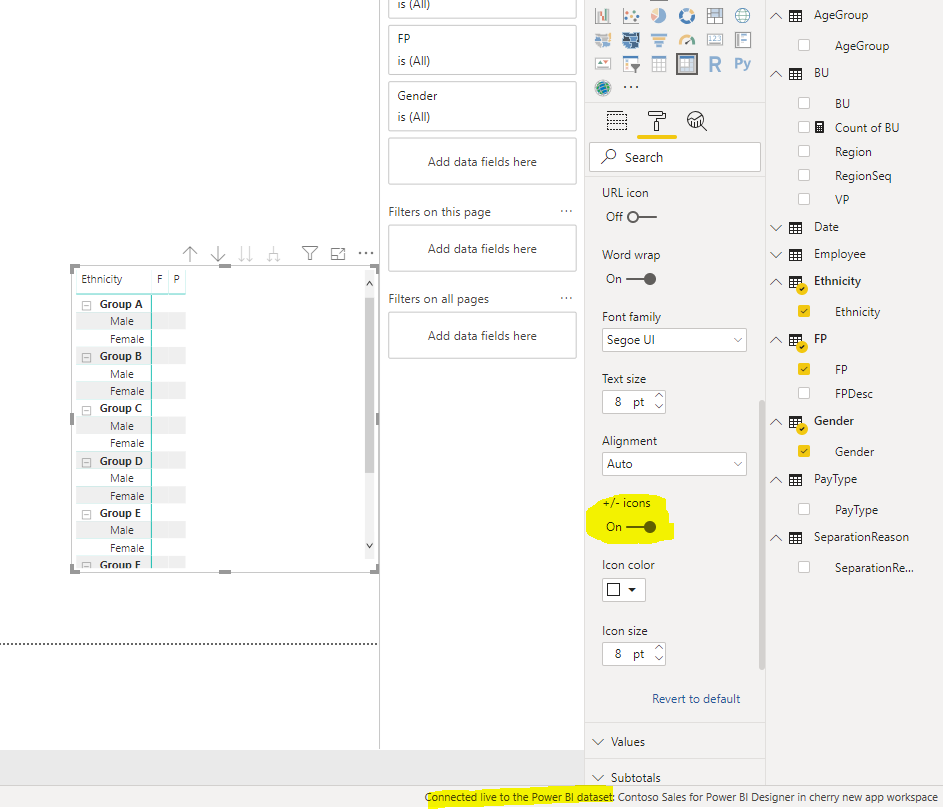943x809 pixels.
Task: Select the pie chart visual icon
Action: 659,16
